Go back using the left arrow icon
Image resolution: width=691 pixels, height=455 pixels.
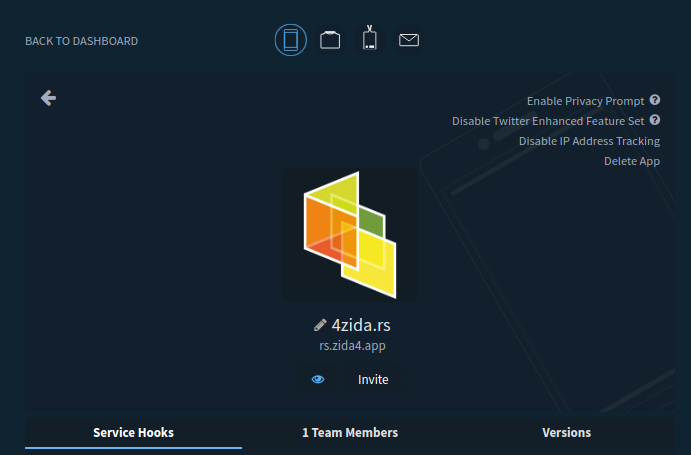point(48,97)
